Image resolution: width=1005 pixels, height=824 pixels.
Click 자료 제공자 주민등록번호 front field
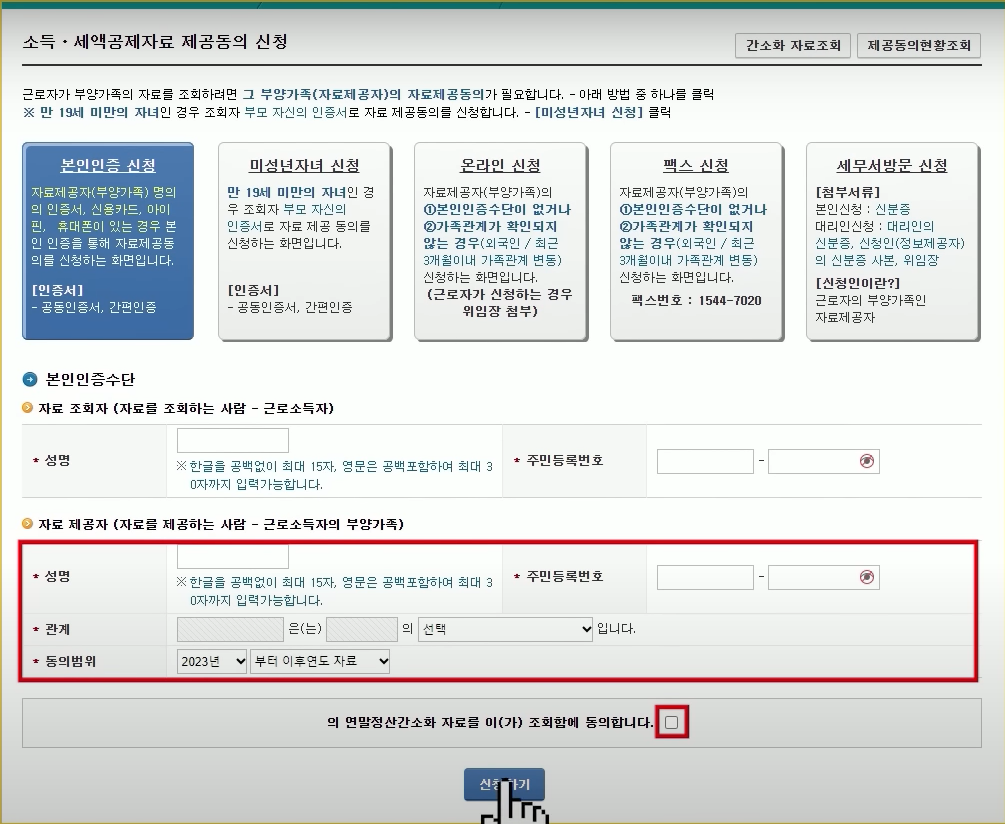pos(705,577)
